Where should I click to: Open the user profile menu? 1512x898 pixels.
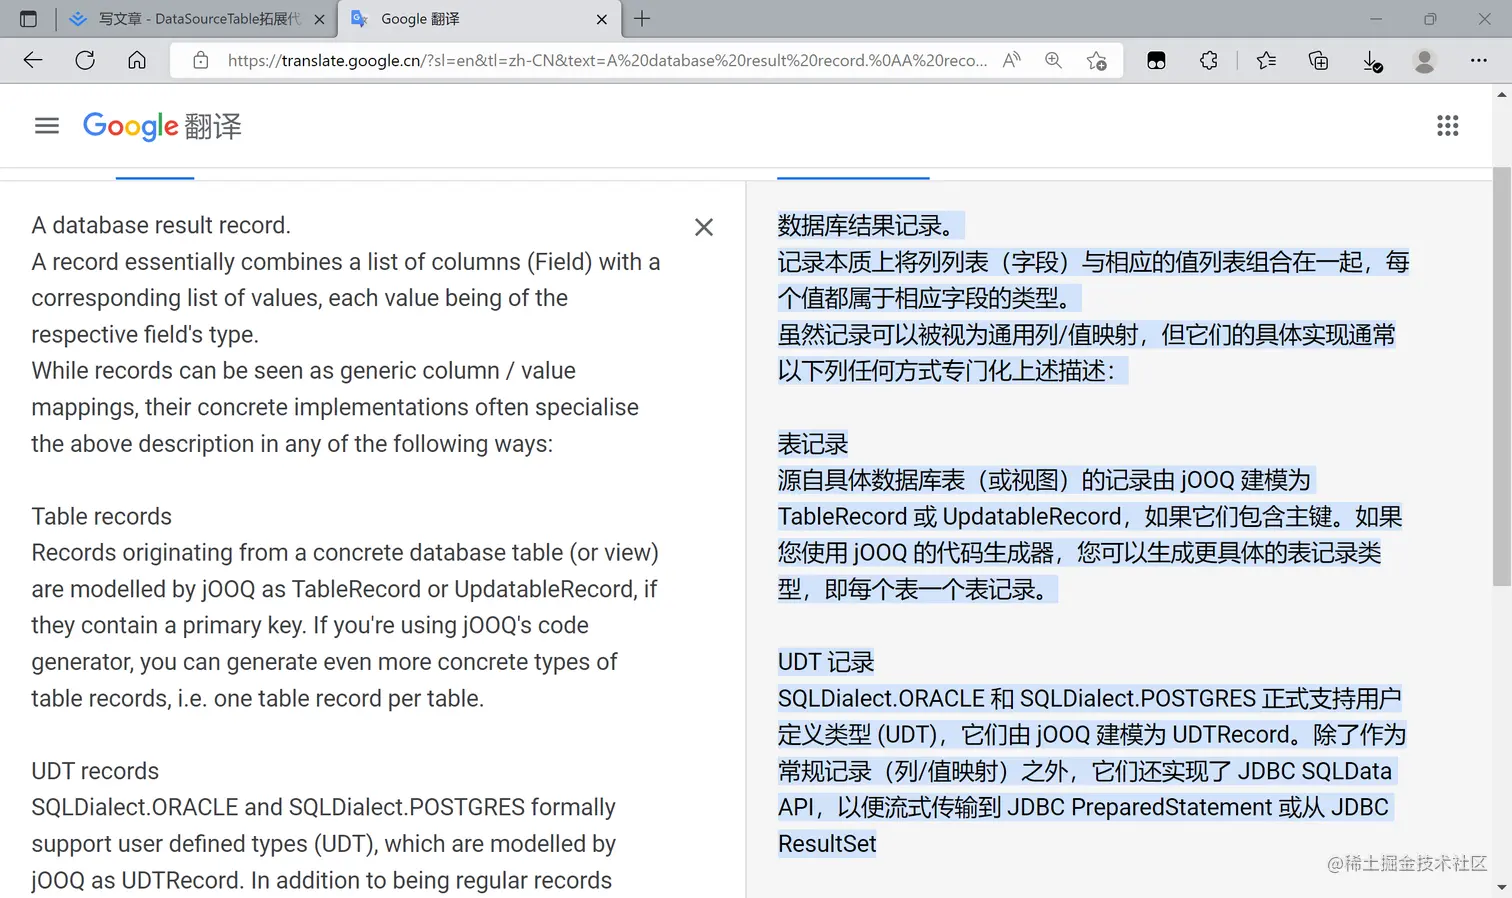tap(1425, 61)
